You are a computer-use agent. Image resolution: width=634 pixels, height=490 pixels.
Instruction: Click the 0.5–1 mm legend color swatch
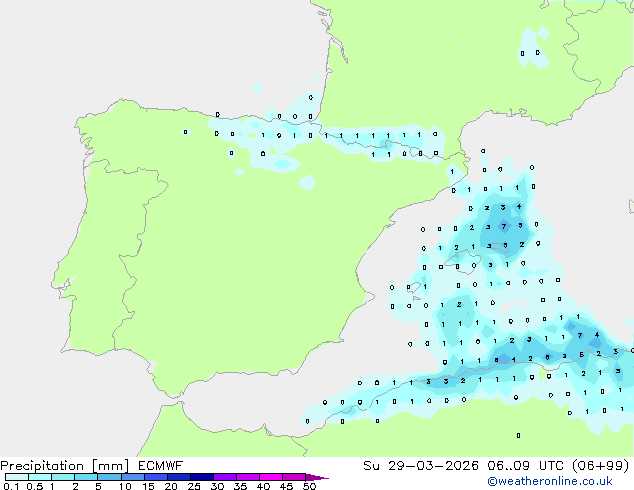40,477
